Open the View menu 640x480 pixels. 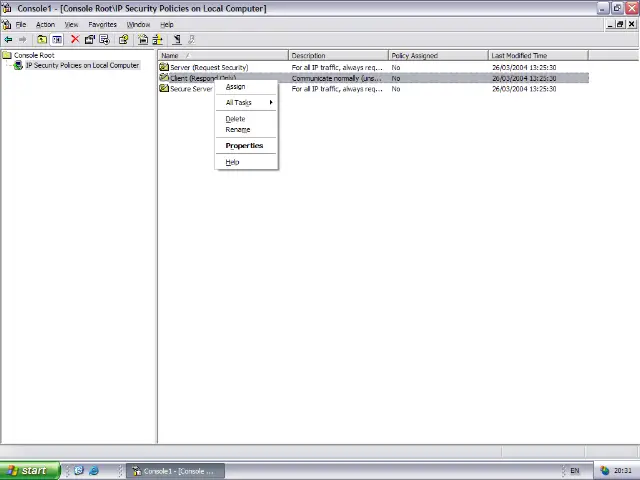tap(71, 24)
